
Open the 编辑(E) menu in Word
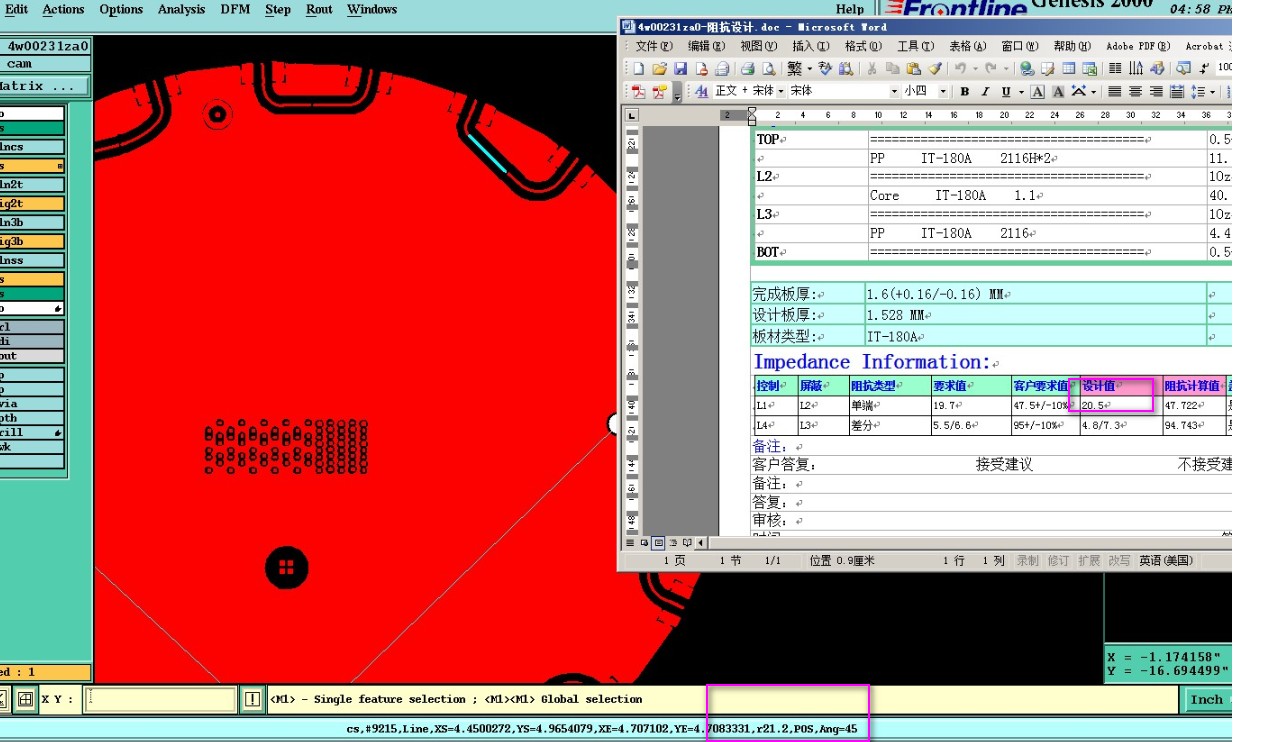click(x=706, y=46)
